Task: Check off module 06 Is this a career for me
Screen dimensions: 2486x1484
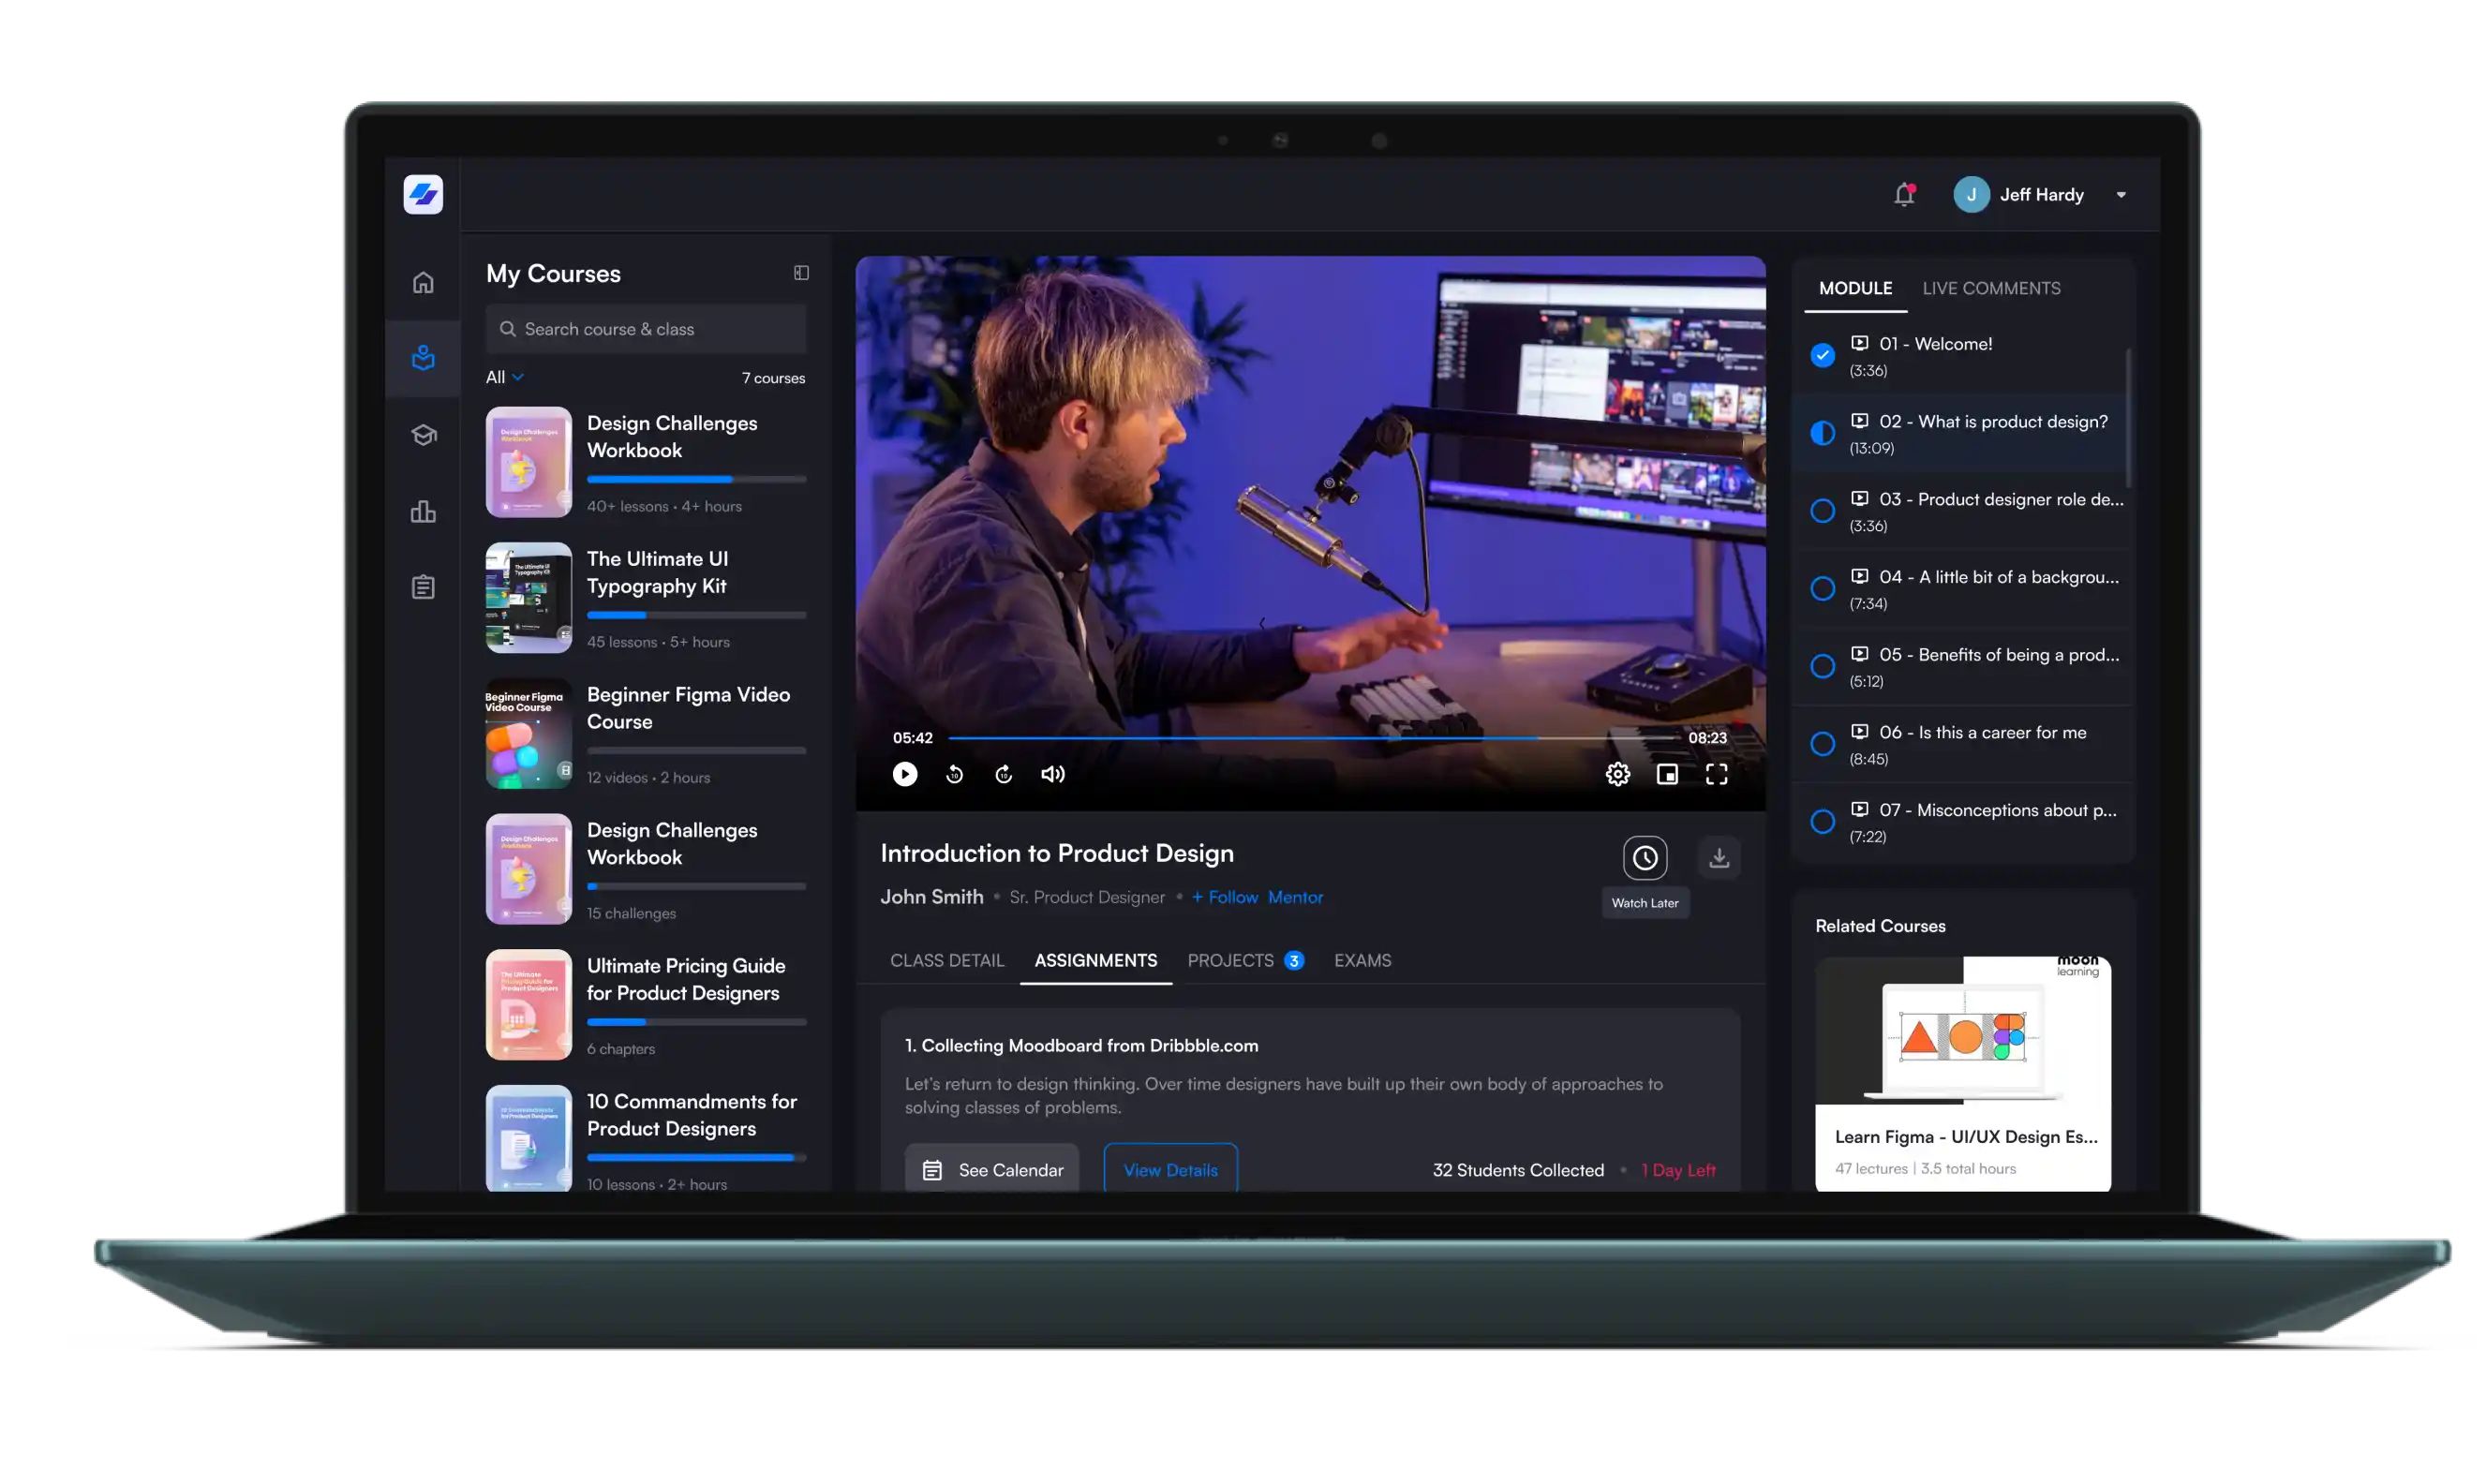Action: pos(1822,744)
